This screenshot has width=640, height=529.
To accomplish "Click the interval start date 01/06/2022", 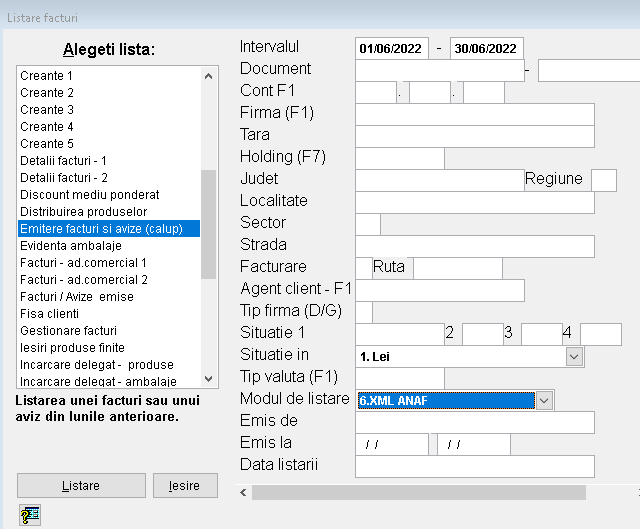I will click(392, 49).
